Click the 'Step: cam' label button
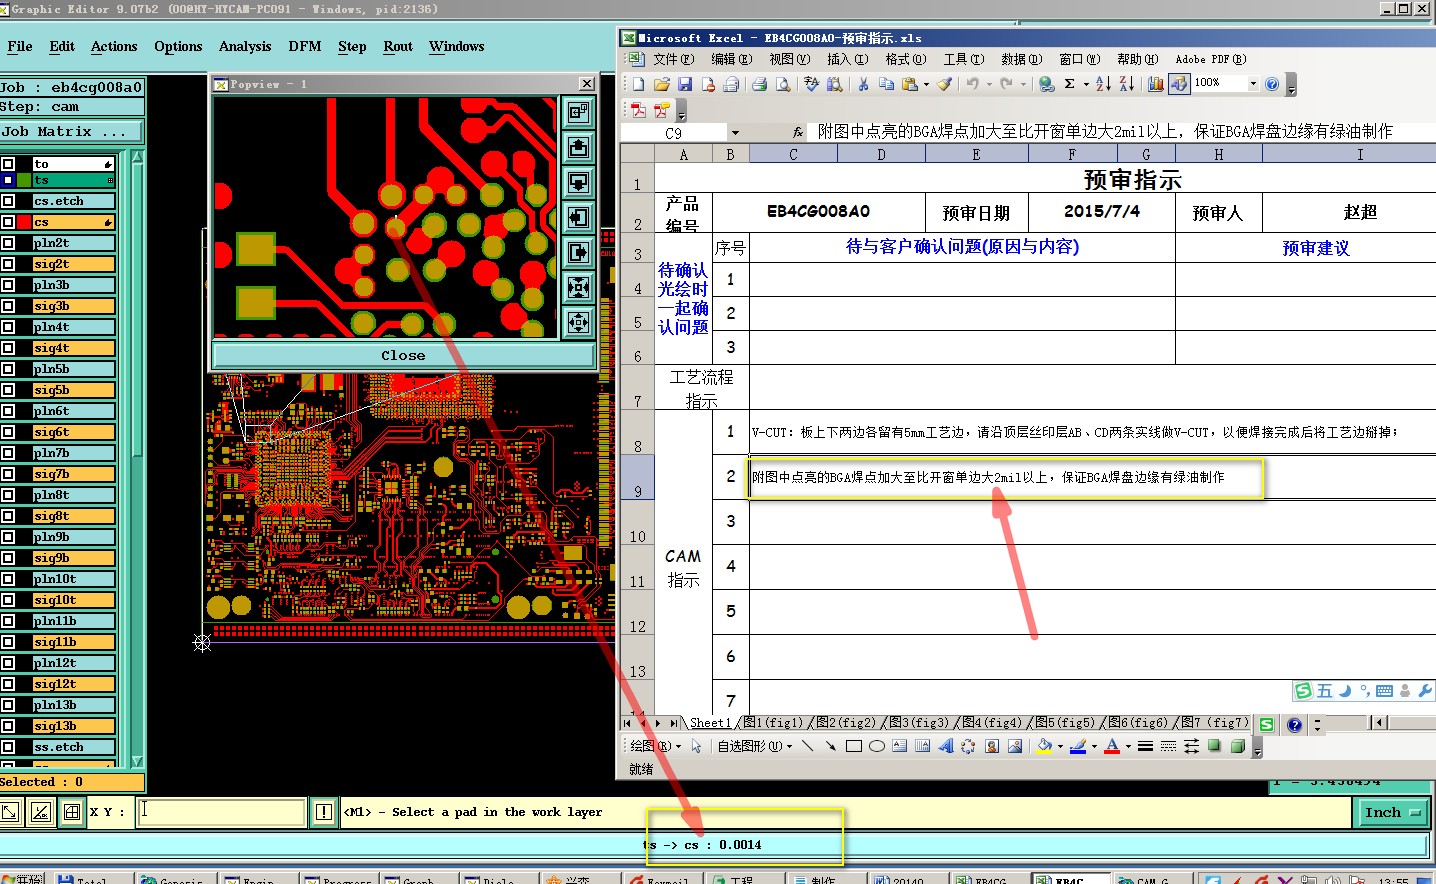This screenshot has width=1436, height=884. coord(72,106)
